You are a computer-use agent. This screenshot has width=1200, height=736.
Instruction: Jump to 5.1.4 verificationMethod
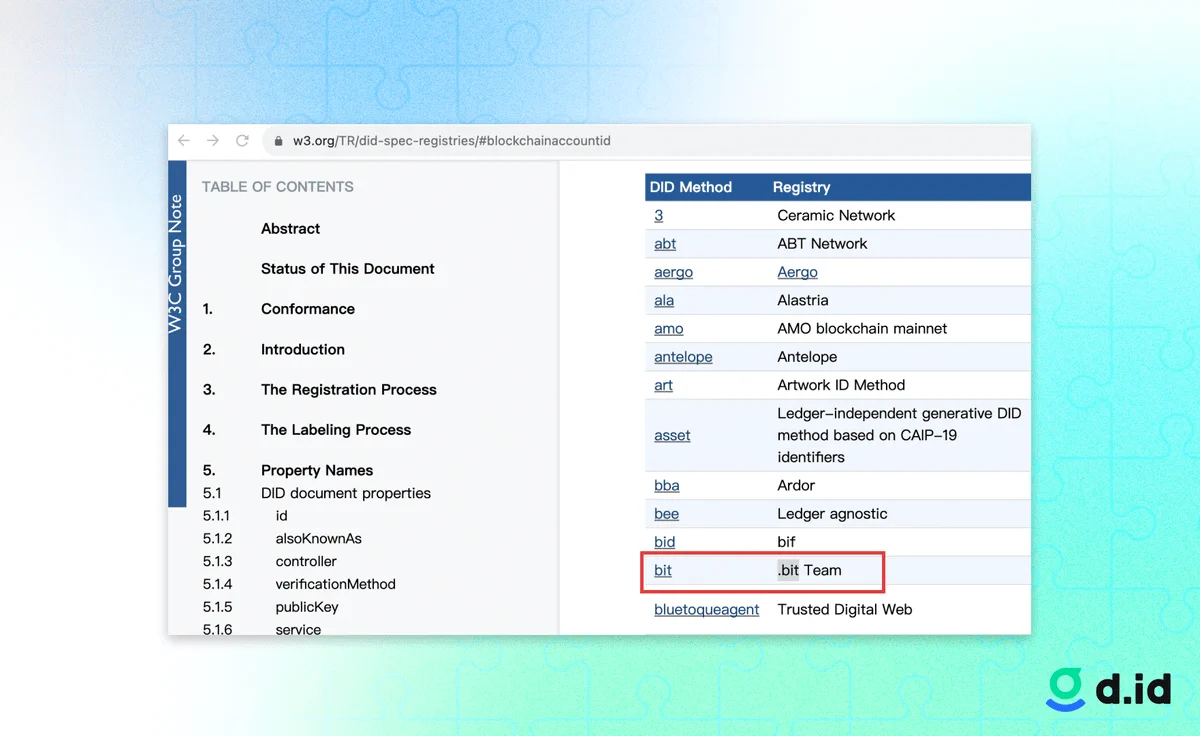tap(335, 584)
